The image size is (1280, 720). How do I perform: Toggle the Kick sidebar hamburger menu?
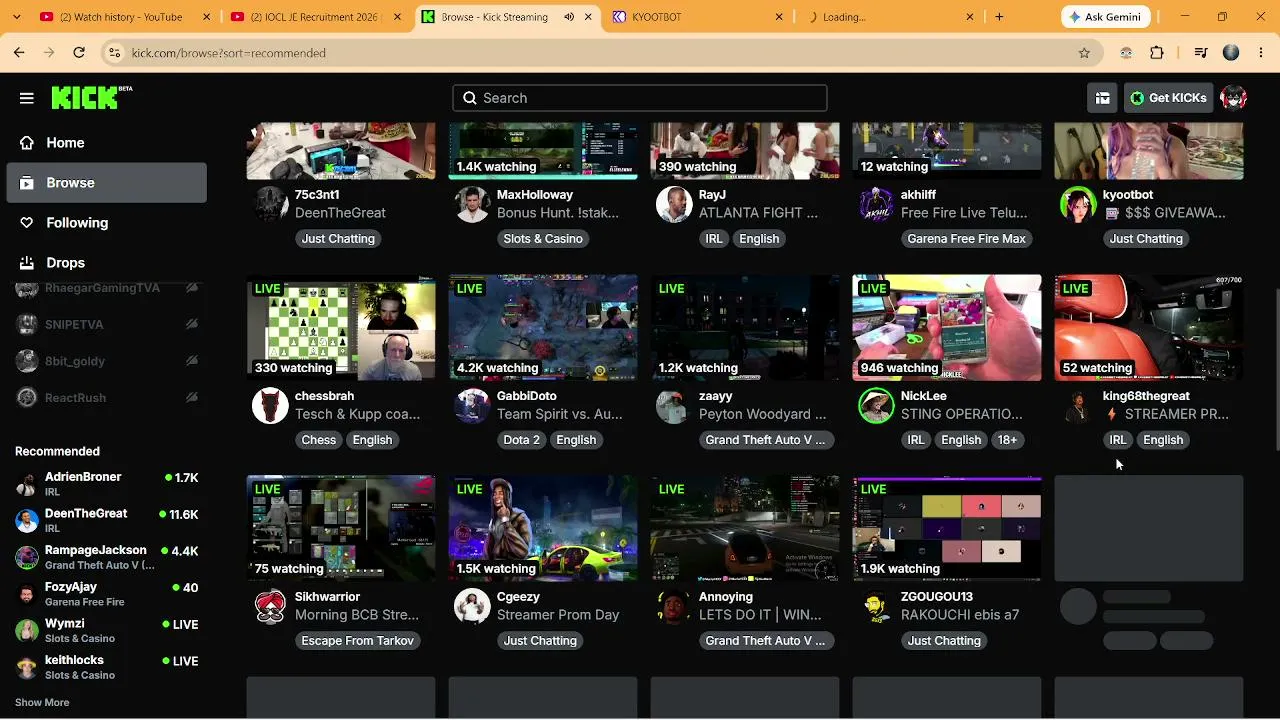(27, 98)
